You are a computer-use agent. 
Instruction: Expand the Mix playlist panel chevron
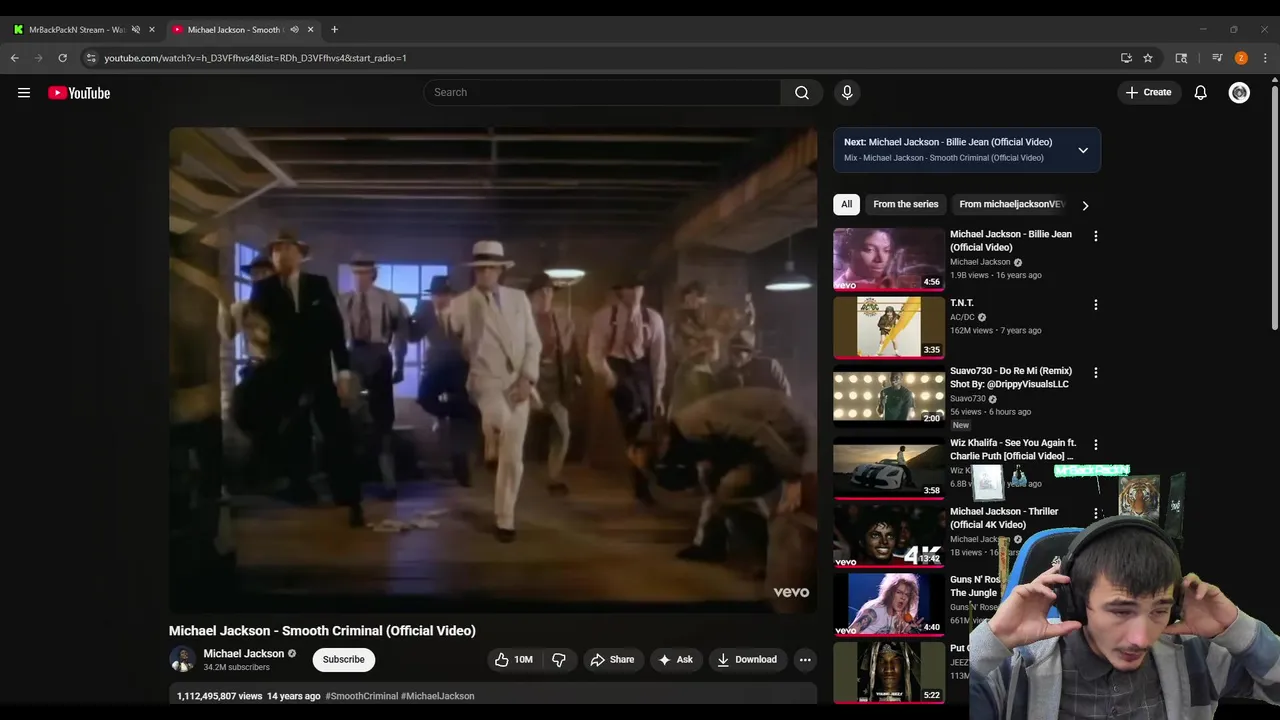pos(1083,150)
